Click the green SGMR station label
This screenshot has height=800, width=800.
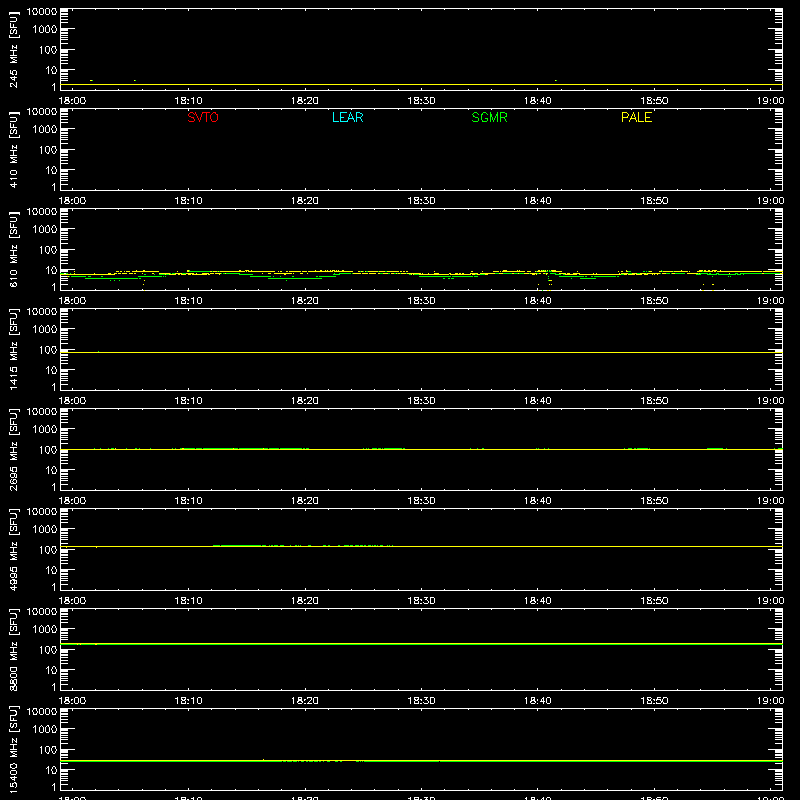click(x=489, y=117)
